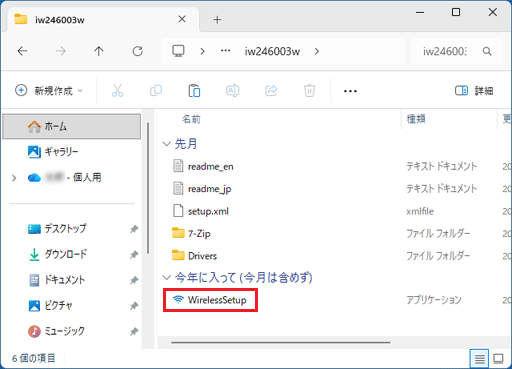
Task: Click the navigation pane vertical scrollbar
Action: (x=148, y=188)
